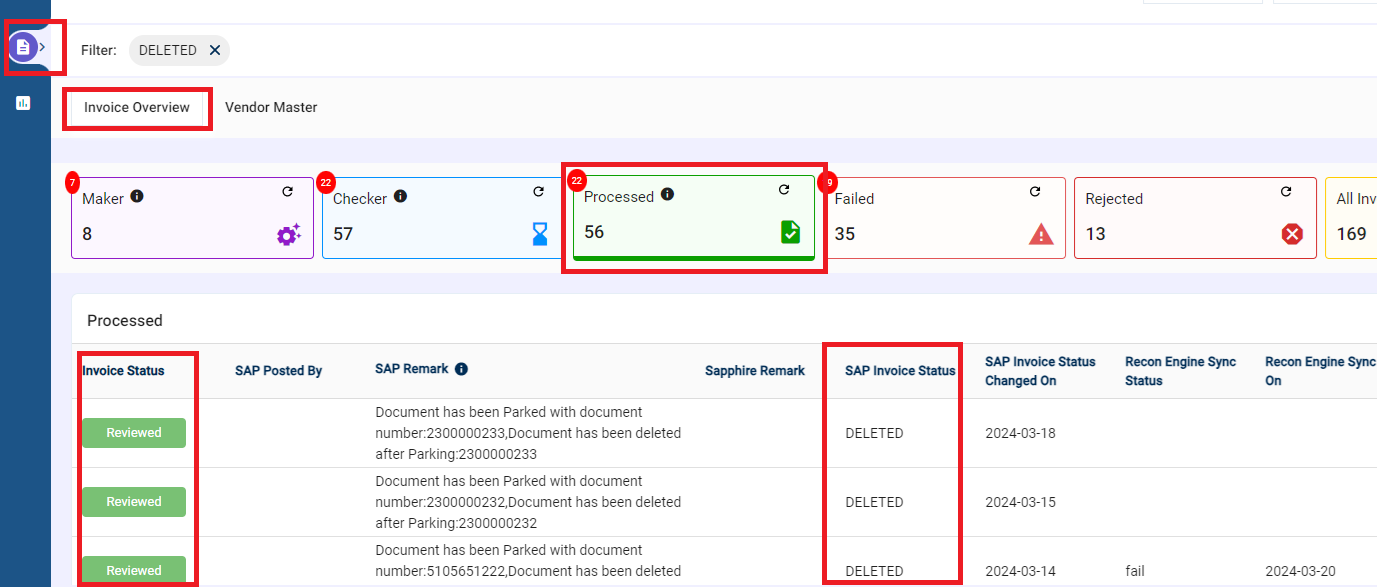1377x587 pixels.
Task: Select the Rejected status card showing 13
Action: click(x=1195, y=218)
